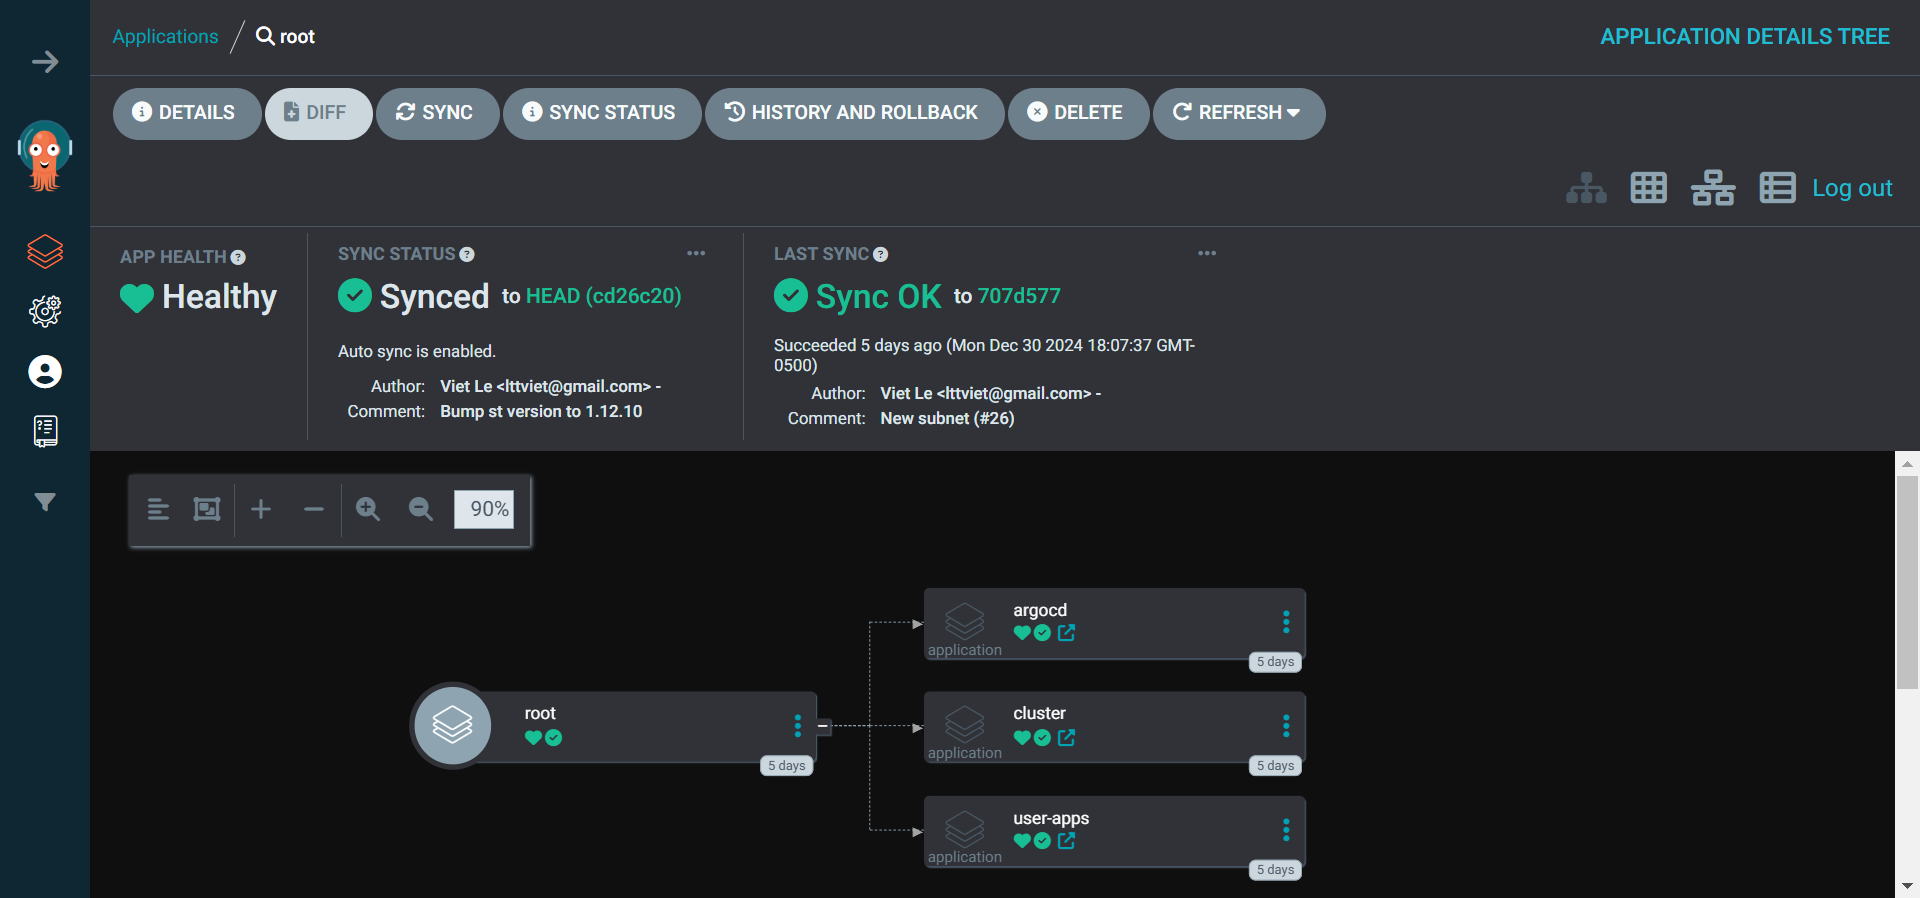Click the scrollbar down arrow
The height and width of the screenshot is (898, 1920).
(x=1907, y=886)
